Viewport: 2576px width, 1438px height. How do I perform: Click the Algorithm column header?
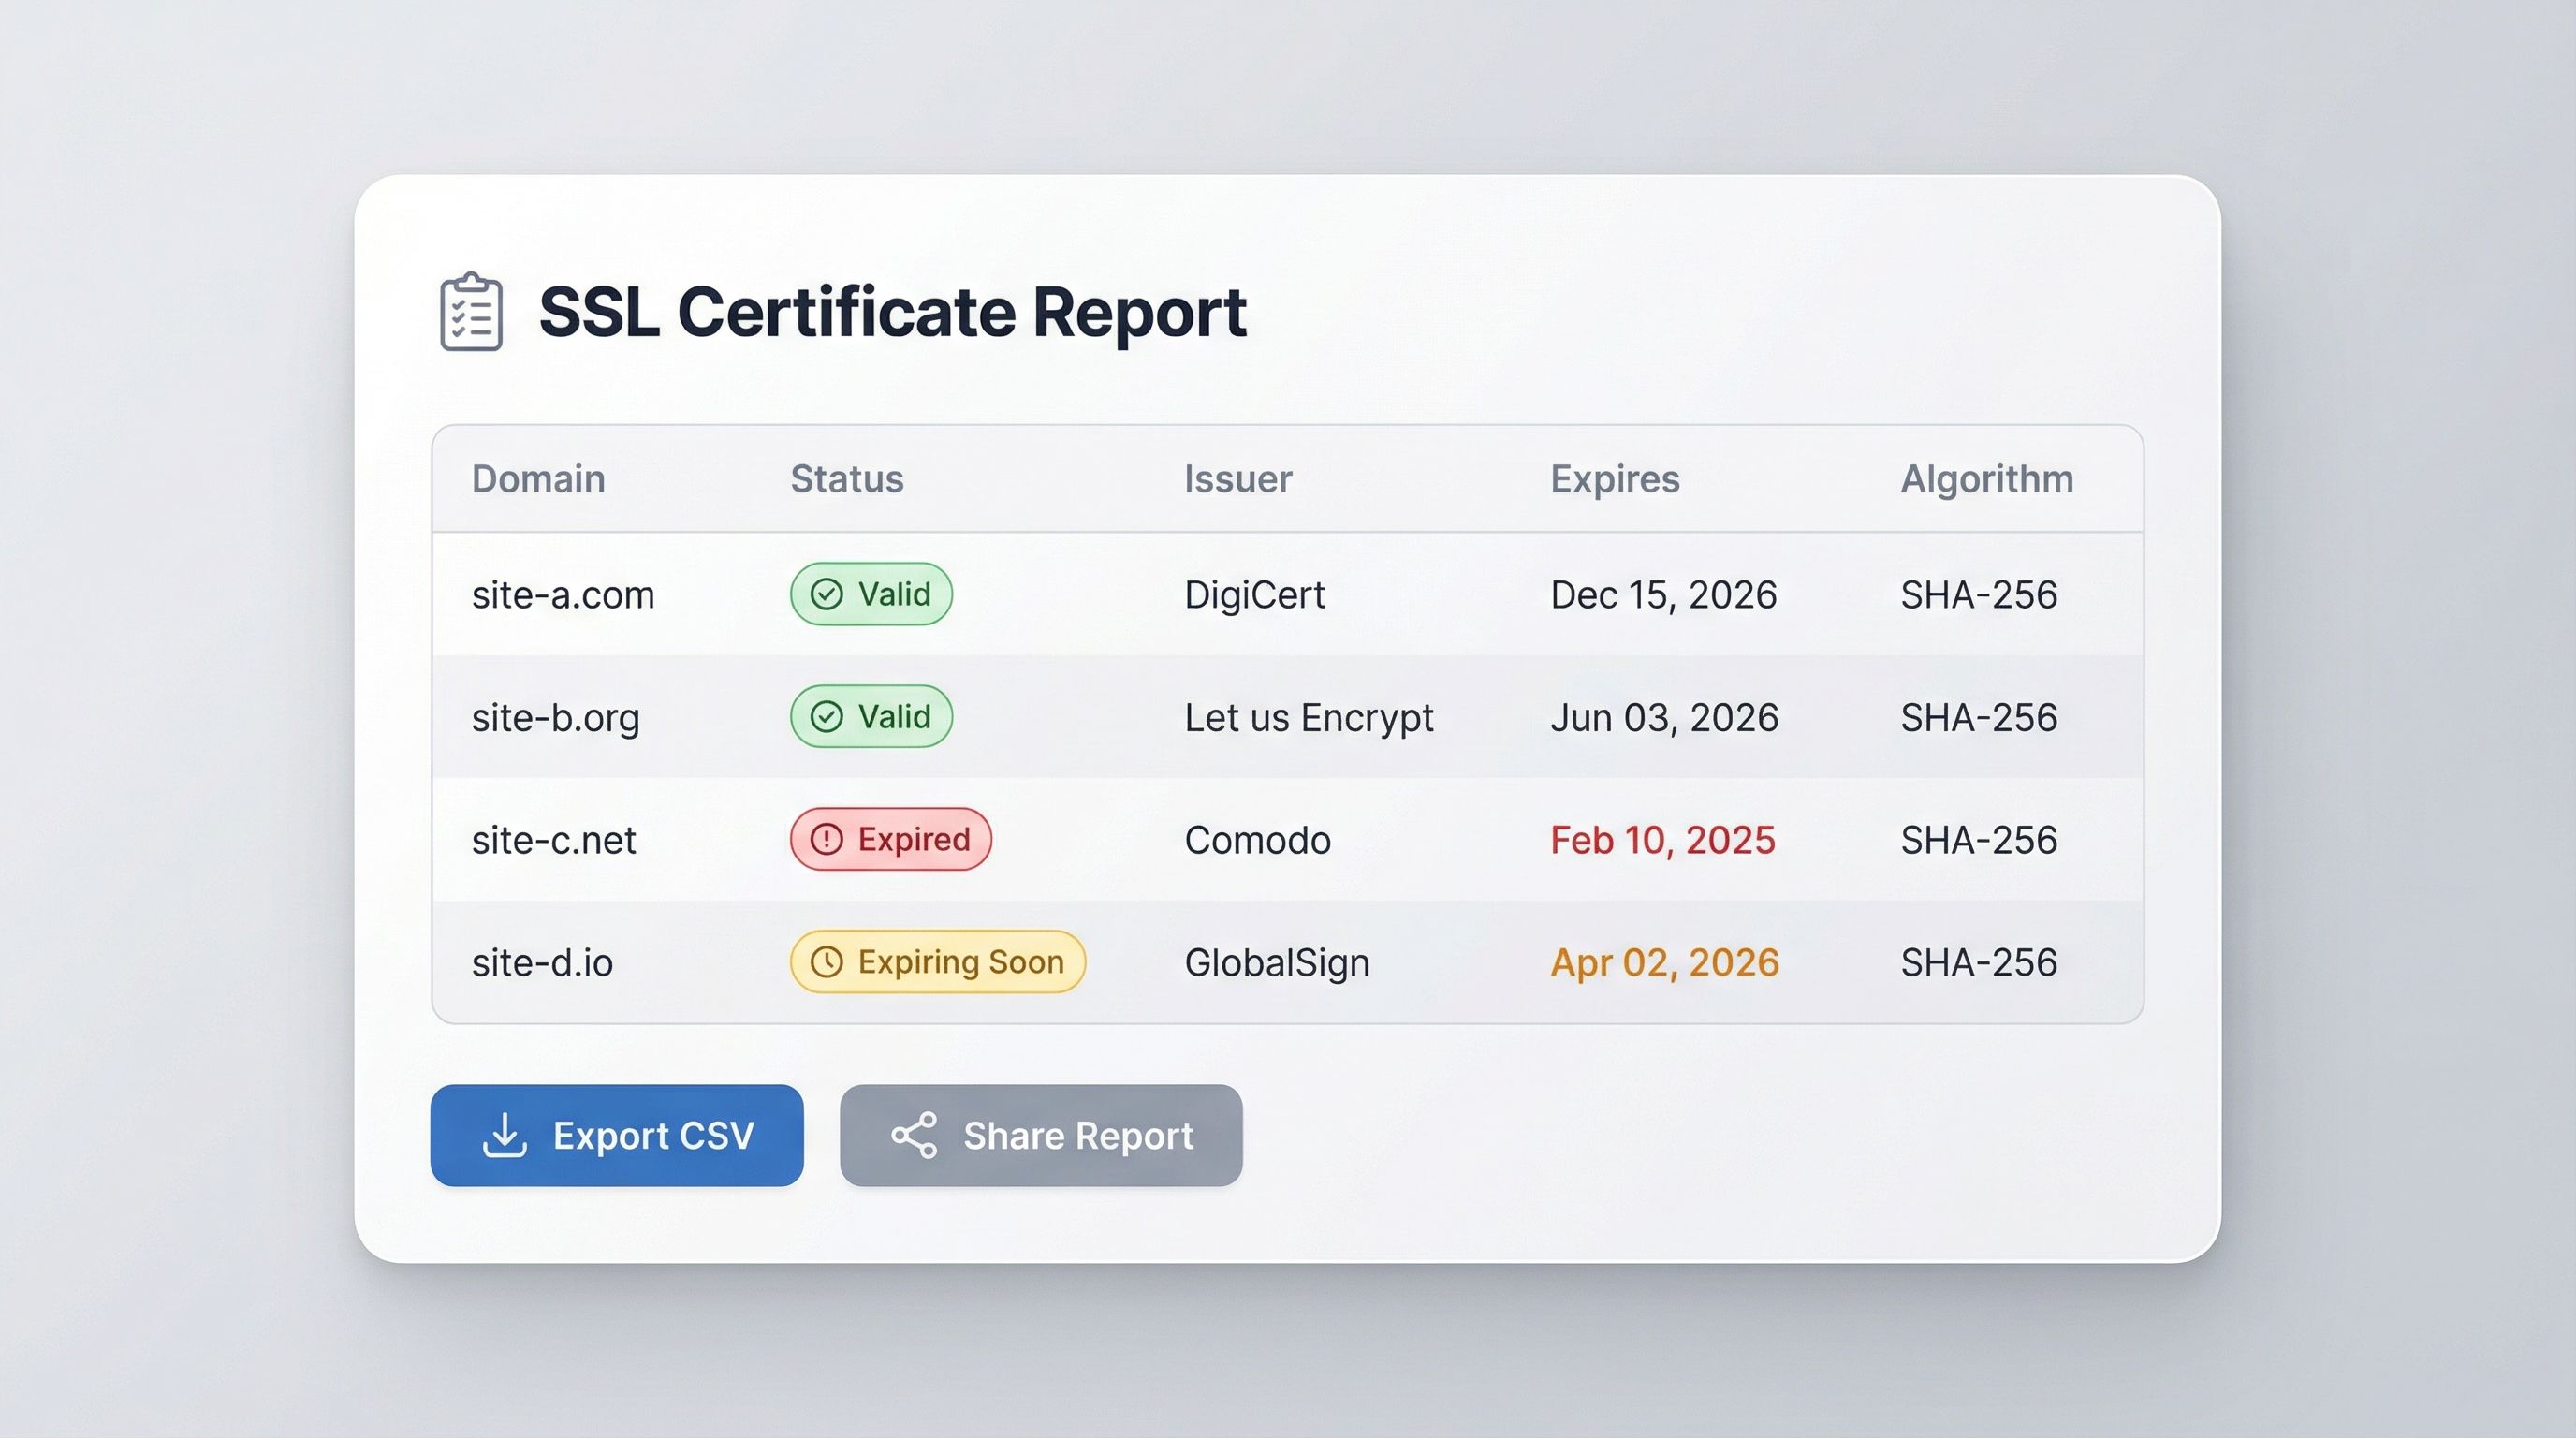pos(1986,479)
